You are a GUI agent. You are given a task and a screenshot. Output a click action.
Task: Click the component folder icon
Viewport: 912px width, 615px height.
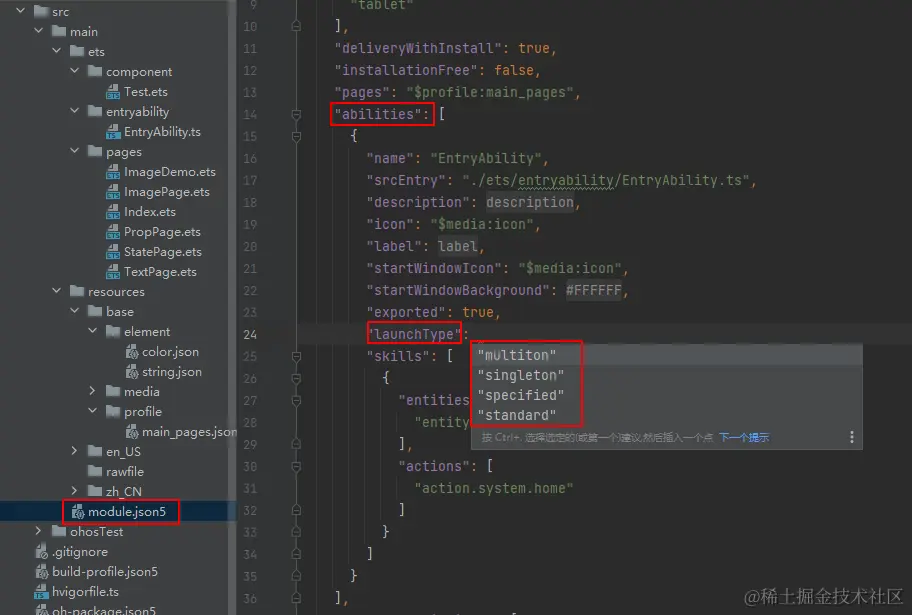coord(95,71)
